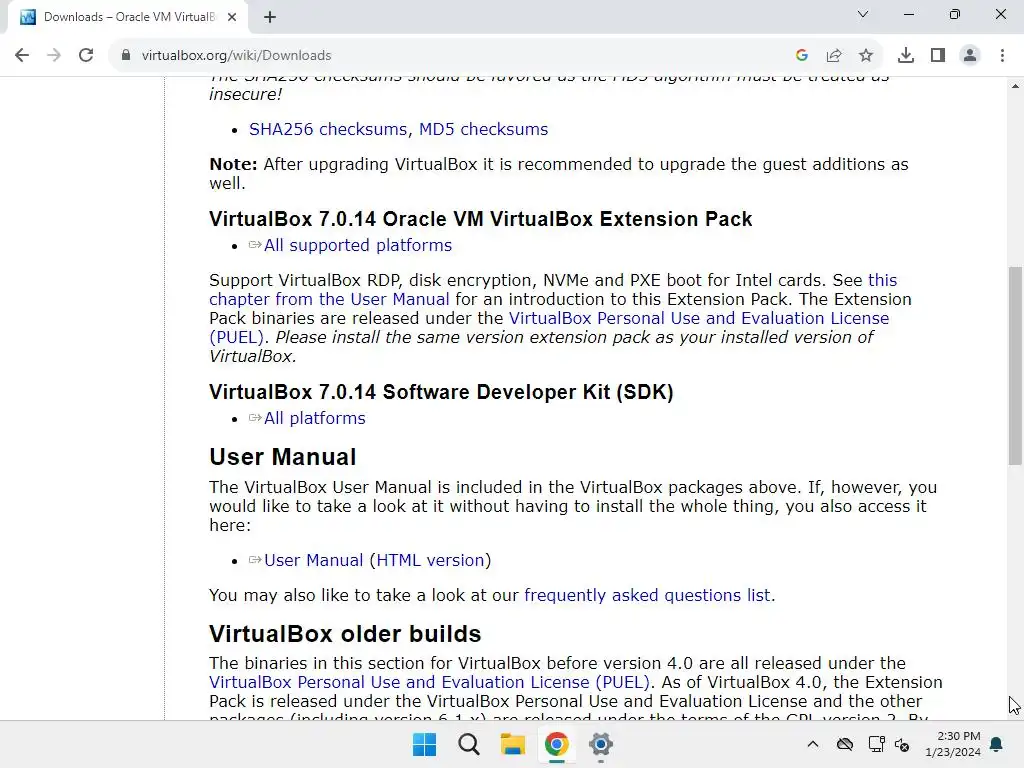Open the User Manual link

click(313, 560)
